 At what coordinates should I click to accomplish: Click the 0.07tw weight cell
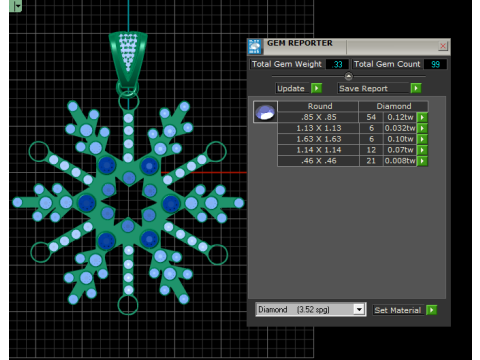coord(400,150)
